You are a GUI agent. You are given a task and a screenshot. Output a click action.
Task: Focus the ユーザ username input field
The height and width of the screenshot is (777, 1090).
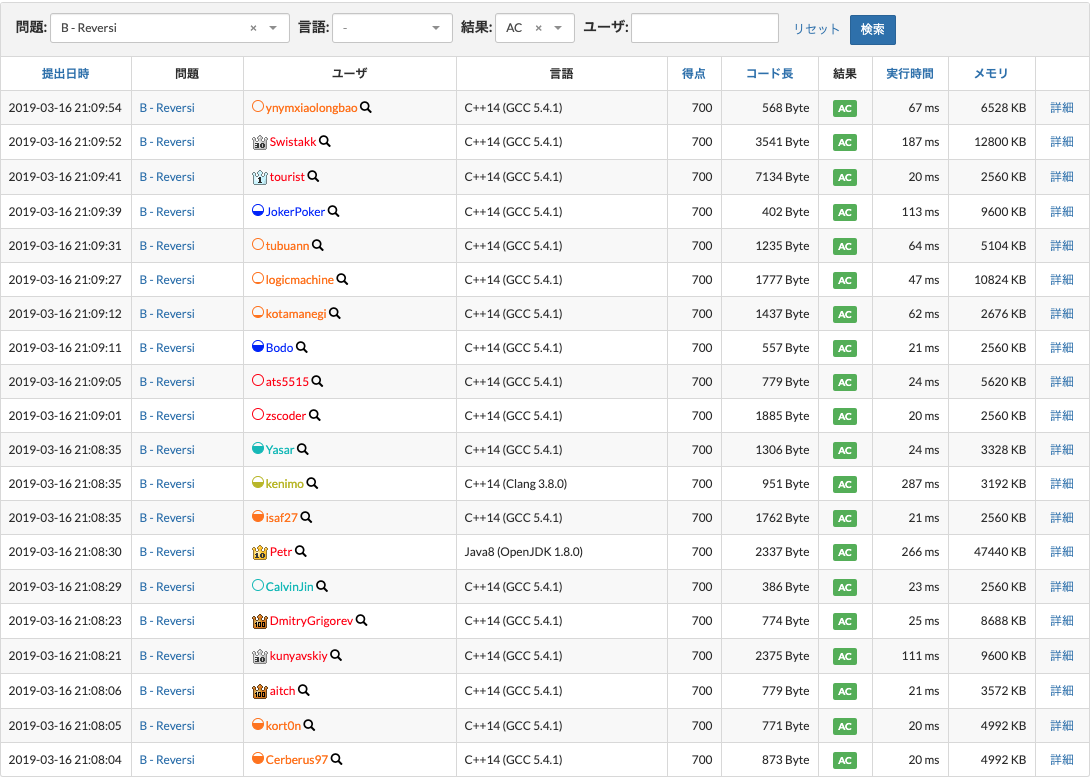(705, 28)
